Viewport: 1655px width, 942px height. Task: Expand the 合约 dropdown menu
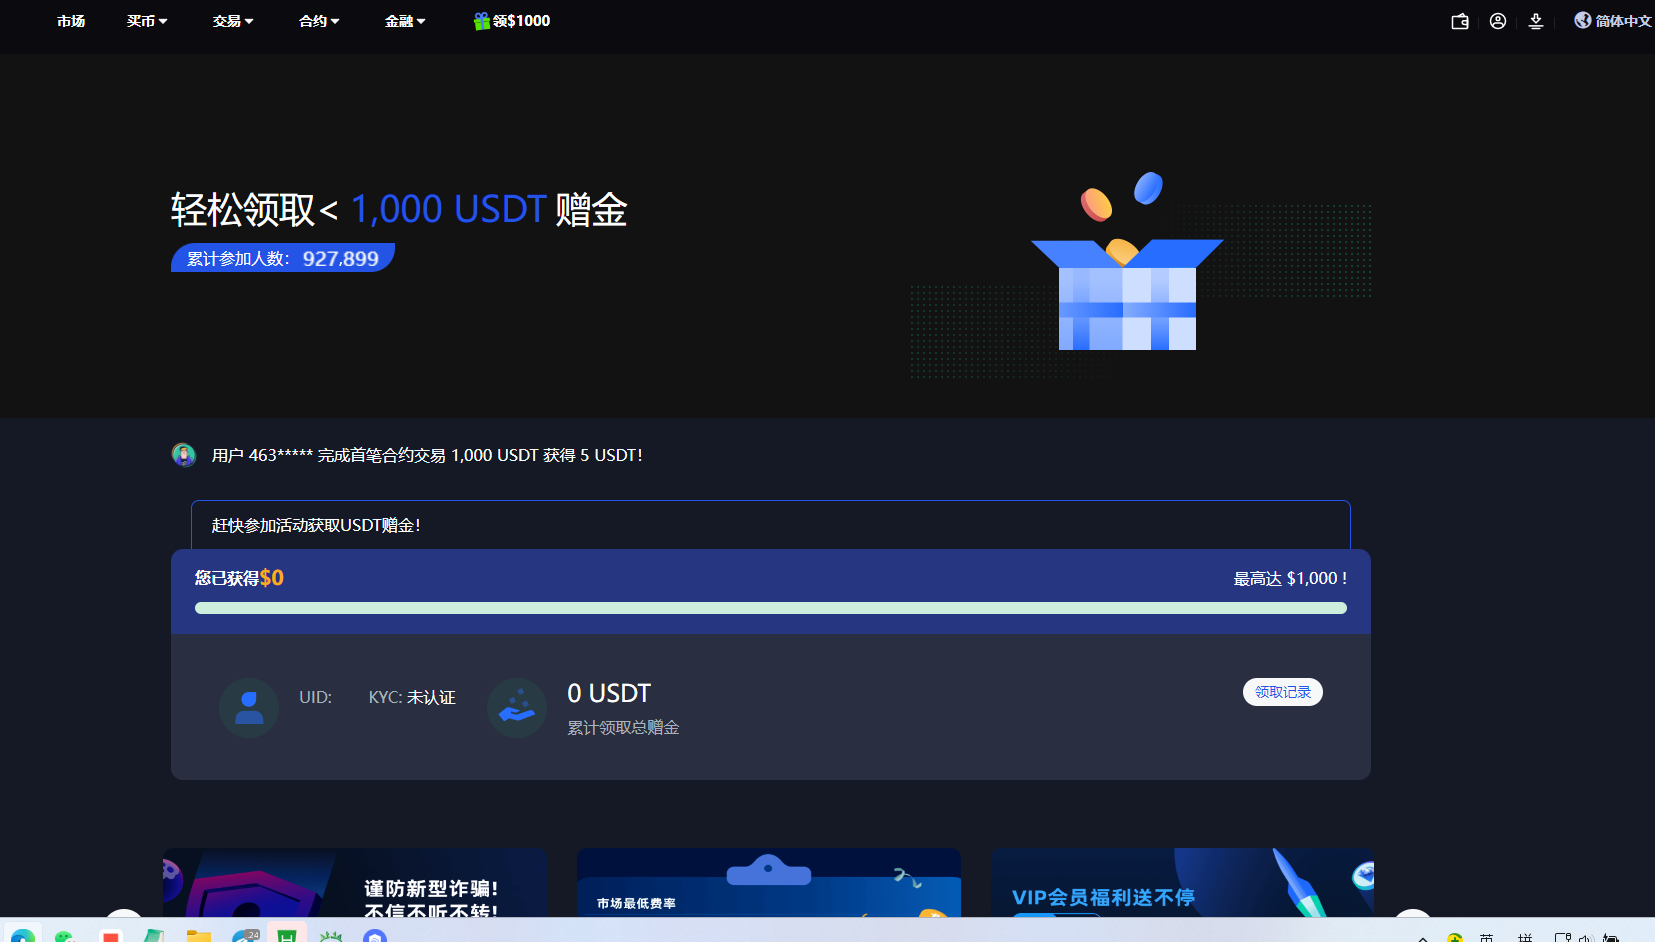[x=317, y=20]
